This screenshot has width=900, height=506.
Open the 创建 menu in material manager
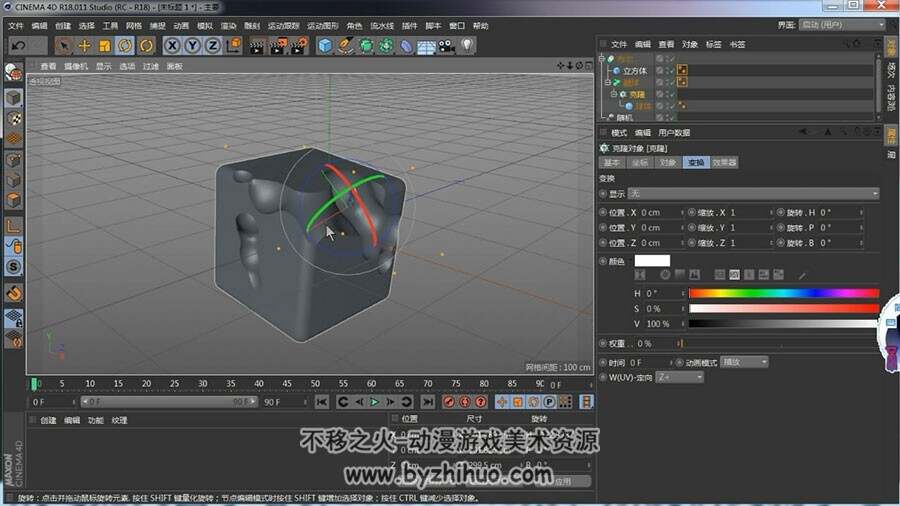coord(48,421)
